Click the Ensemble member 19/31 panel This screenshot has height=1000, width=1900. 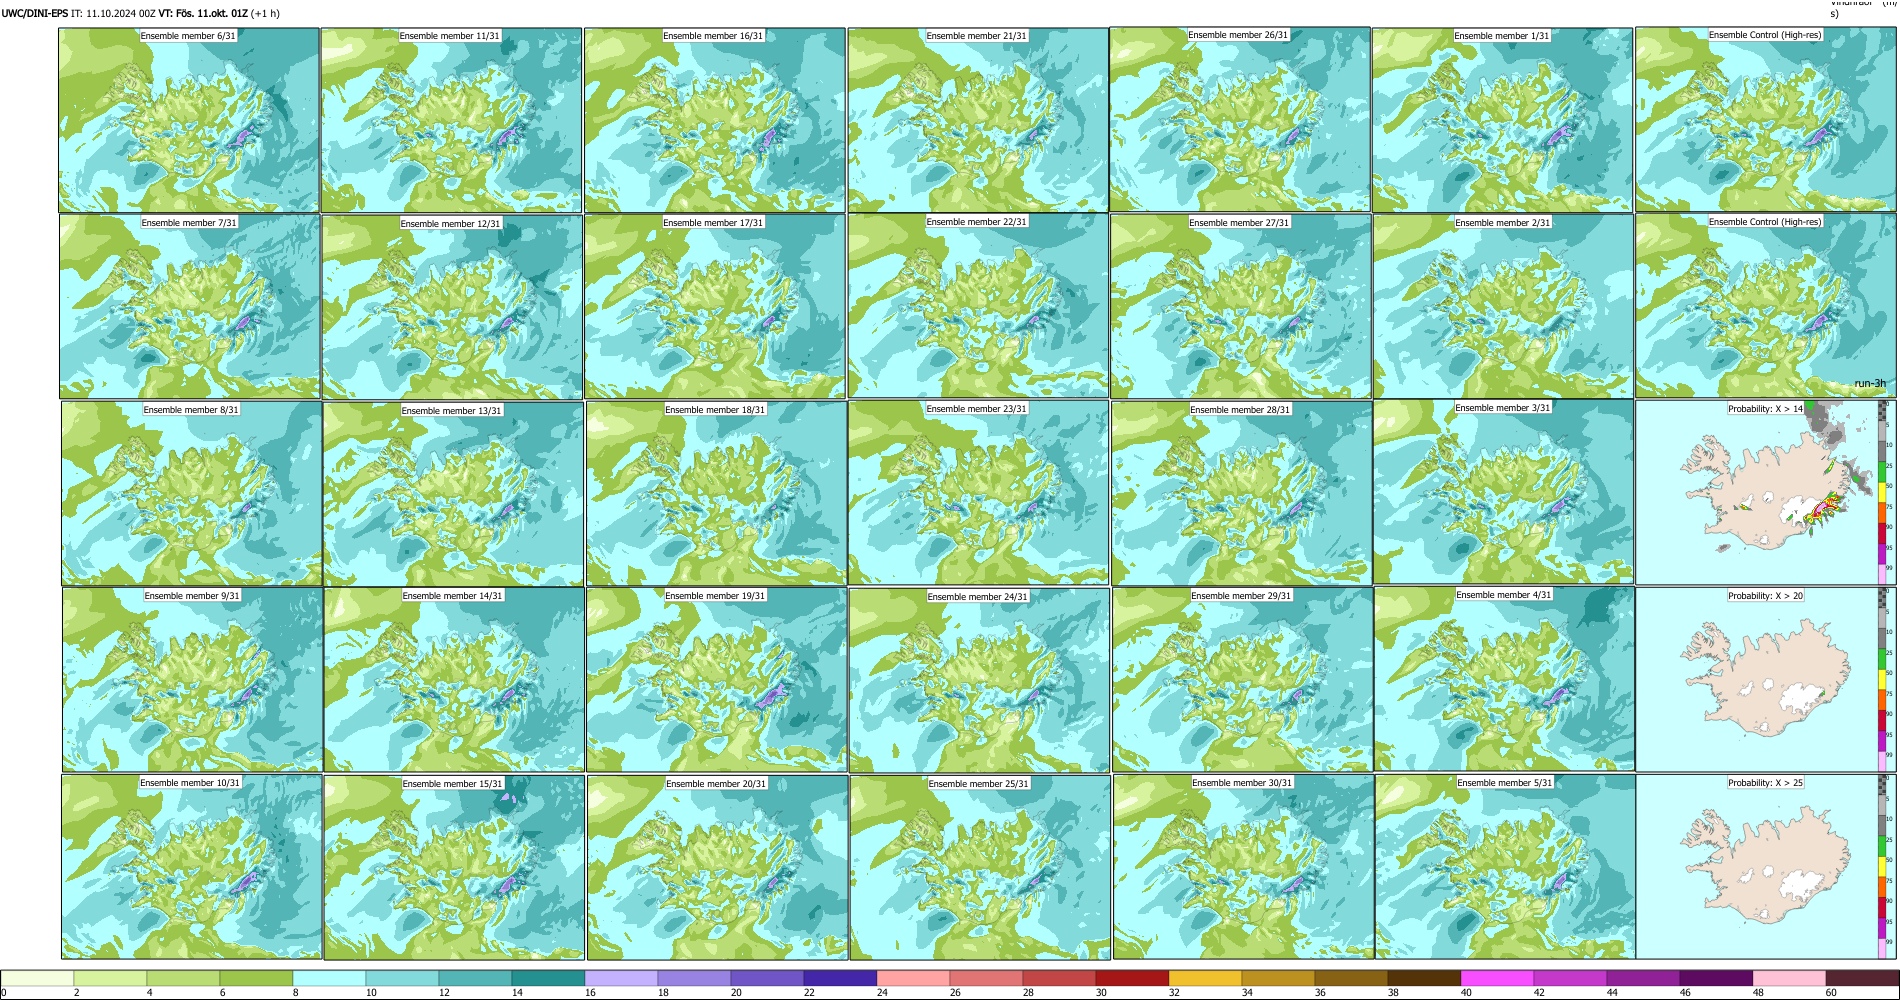(716, 679)
